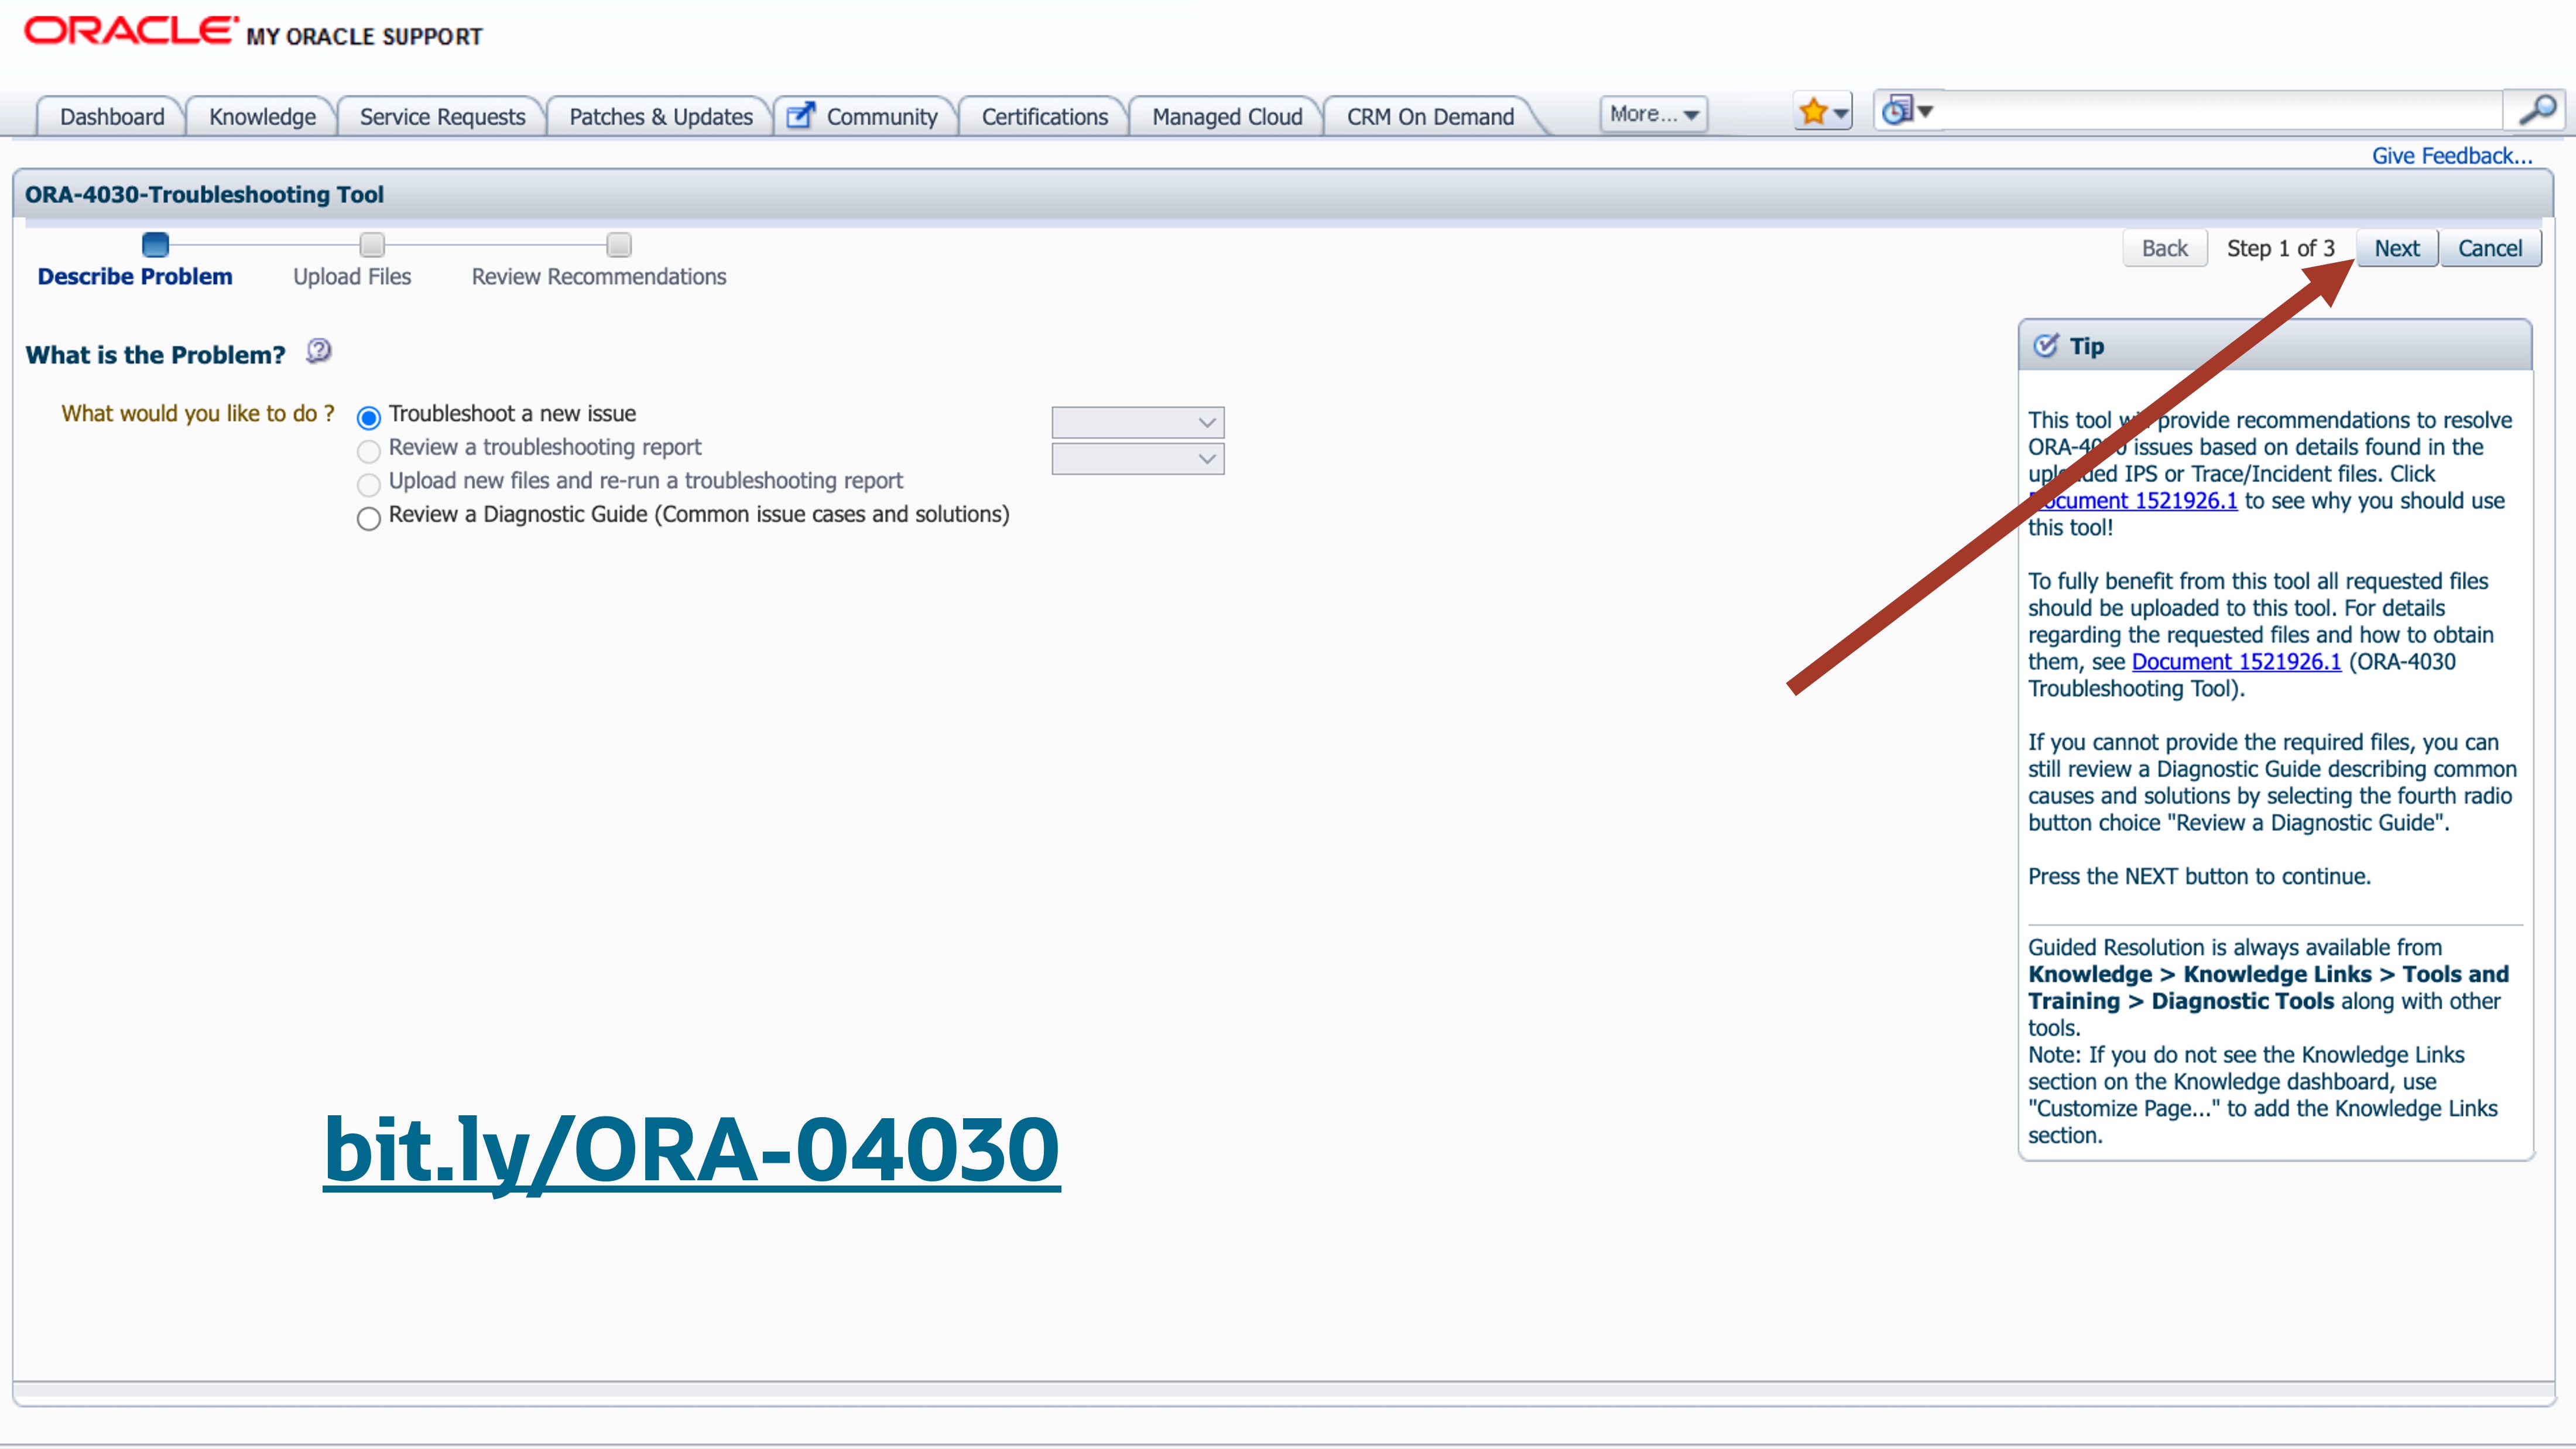Open the Patches & Updates tab
Screen dimensions: 2576x1449
[x=659, y=116]
